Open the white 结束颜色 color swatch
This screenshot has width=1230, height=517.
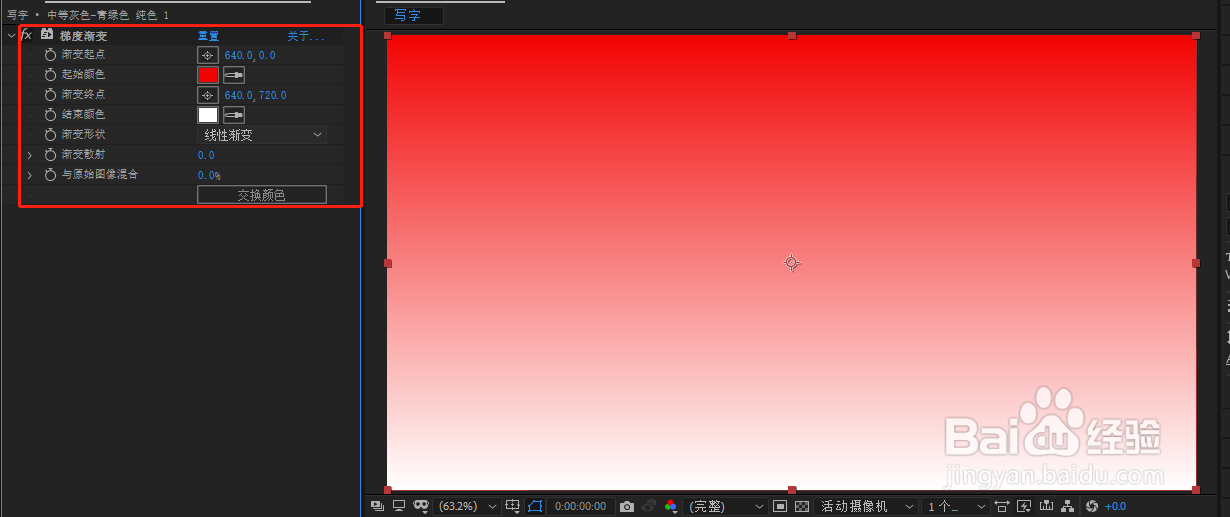coord(208,115)
